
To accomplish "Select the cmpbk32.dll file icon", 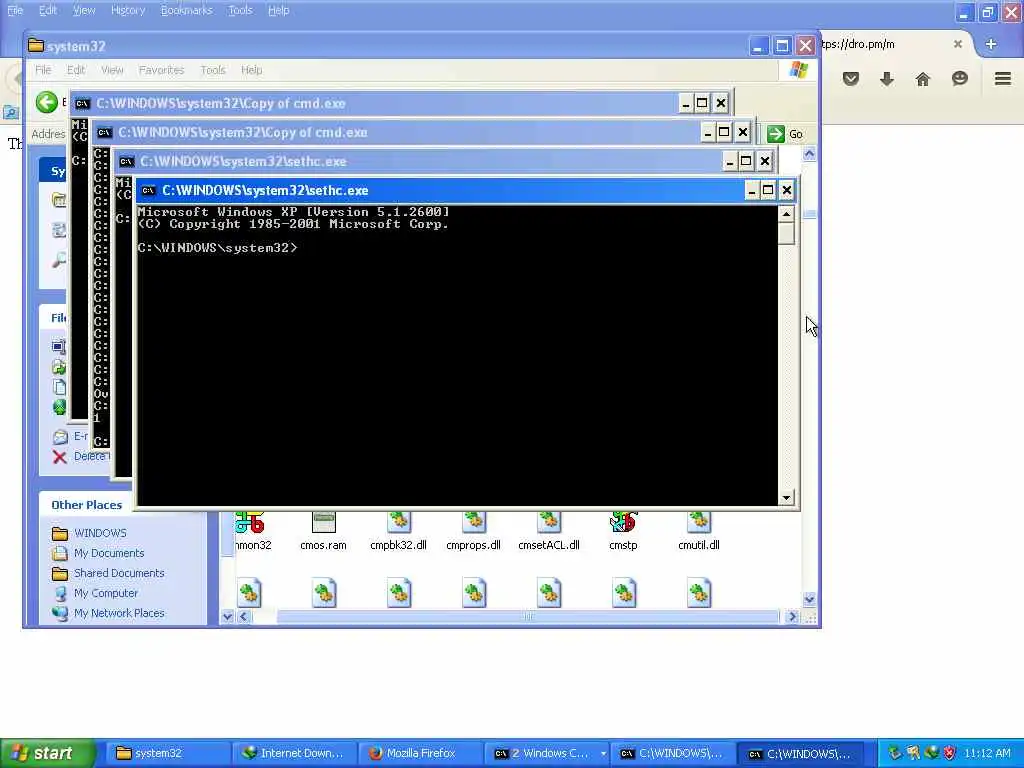I will (x=398, y=522).
